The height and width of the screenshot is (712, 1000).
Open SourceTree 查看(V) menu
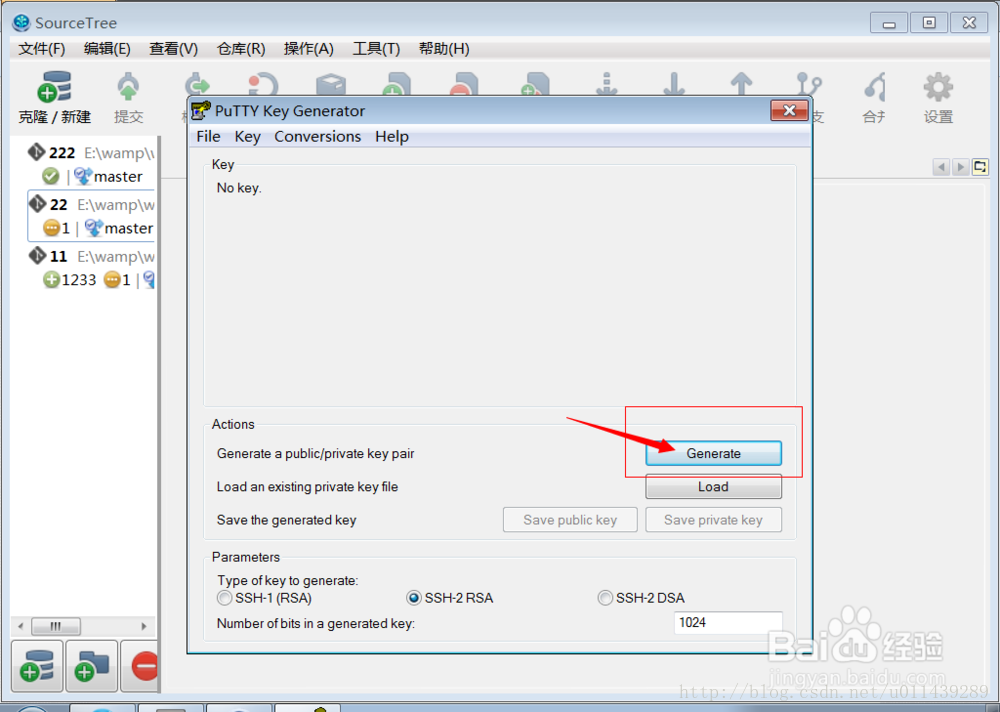[x=173, y=49]
